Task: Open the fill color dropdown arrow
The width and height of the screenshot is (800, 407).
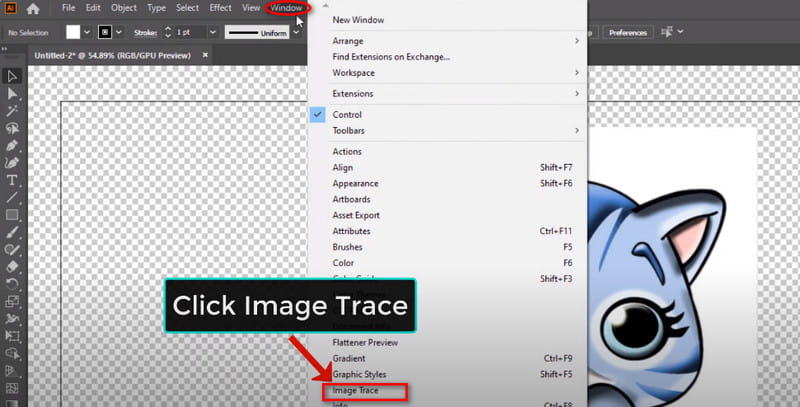Action: click(x=87, y=33)
